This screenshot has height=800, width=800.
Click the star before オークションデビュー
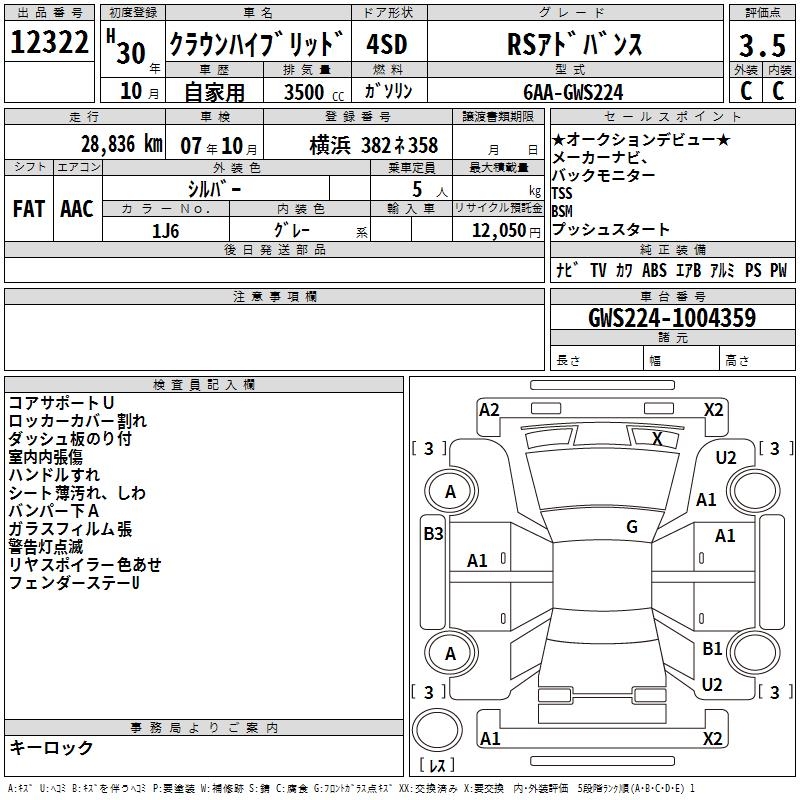559,139
